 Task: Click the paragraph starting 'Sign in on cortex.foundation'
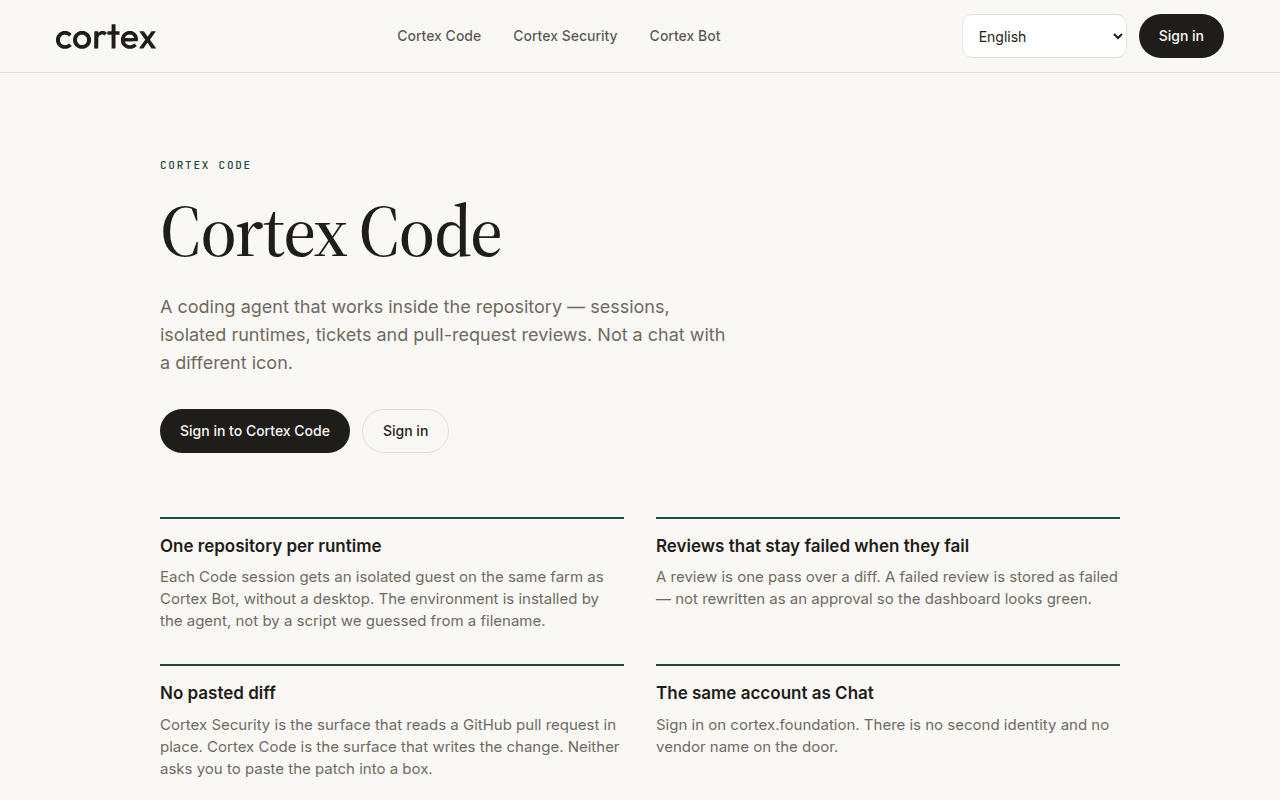click(x=883, y=736)
